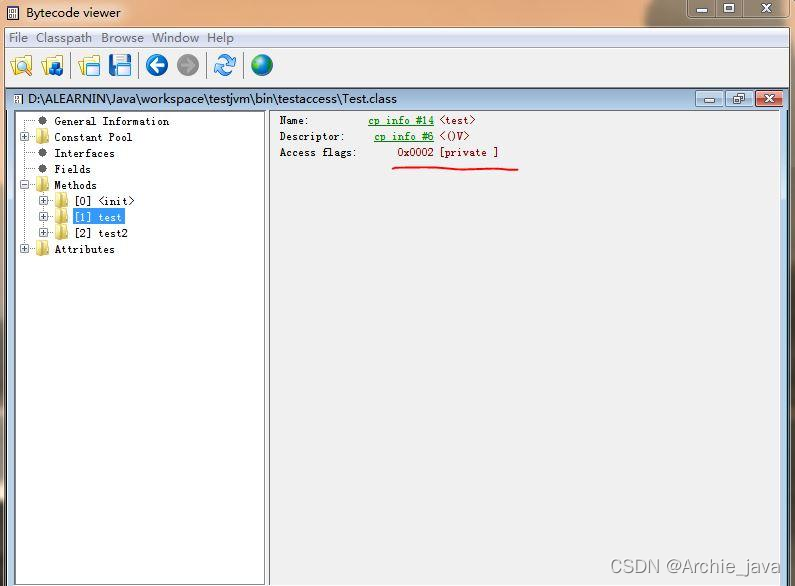The height and width of the screenshot is (586, 795).
Task: Click the browse classpath toolbar icon
Action: [x=52, y=65]
